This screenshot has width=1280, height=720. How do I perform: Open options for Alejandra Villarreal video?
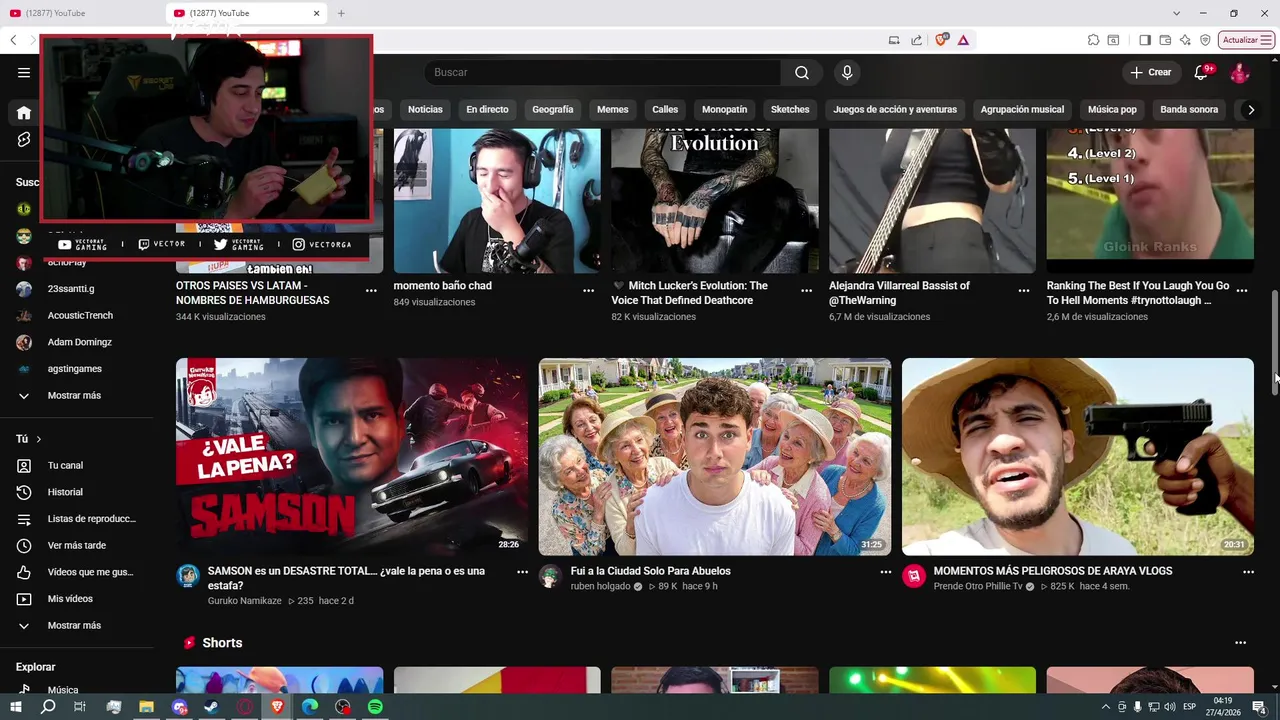click(1023, 290)
